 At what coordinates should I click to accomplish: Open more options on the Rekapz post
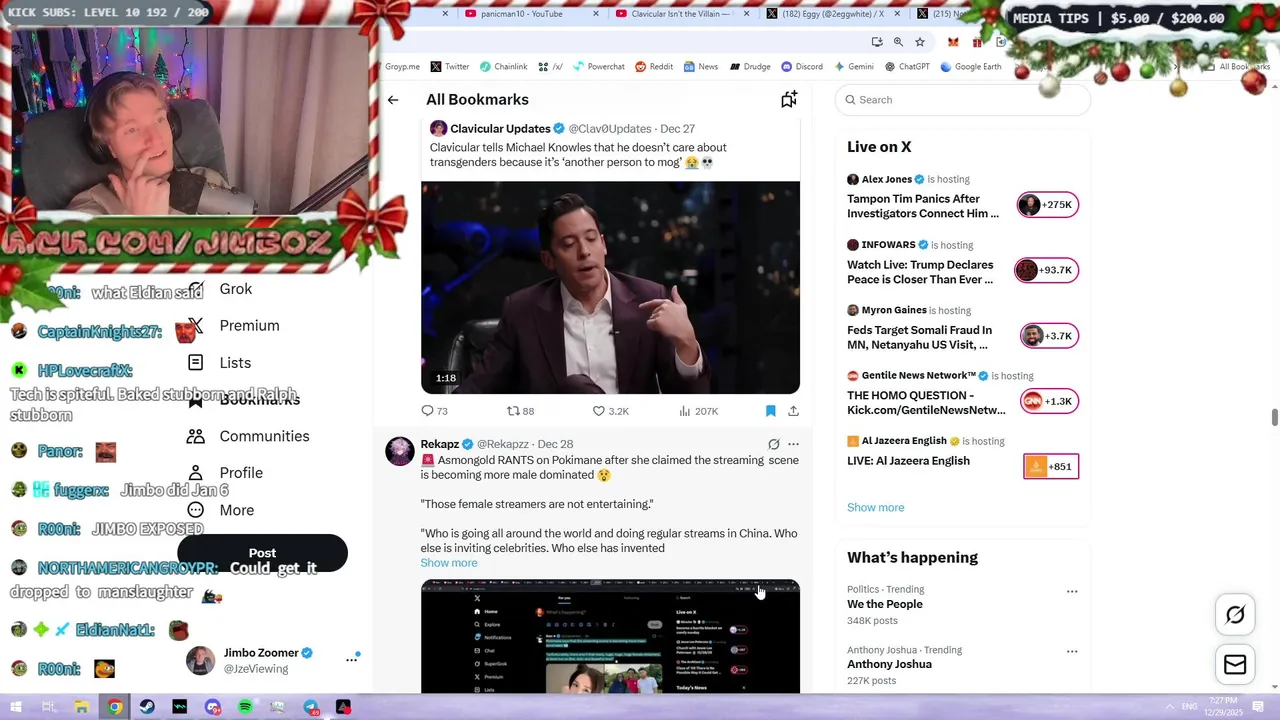793,444
